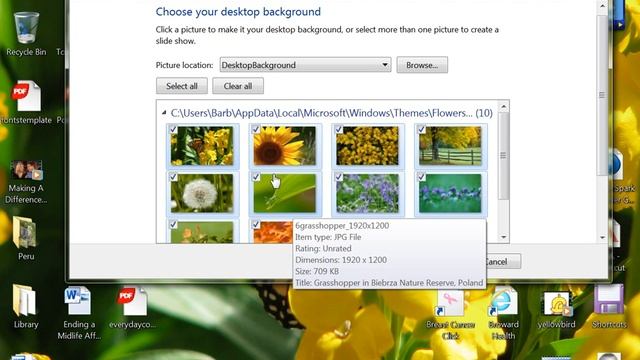Click the picture list scrollbar thumb
This screenshot has width=640, height=360.
(504, 156)
